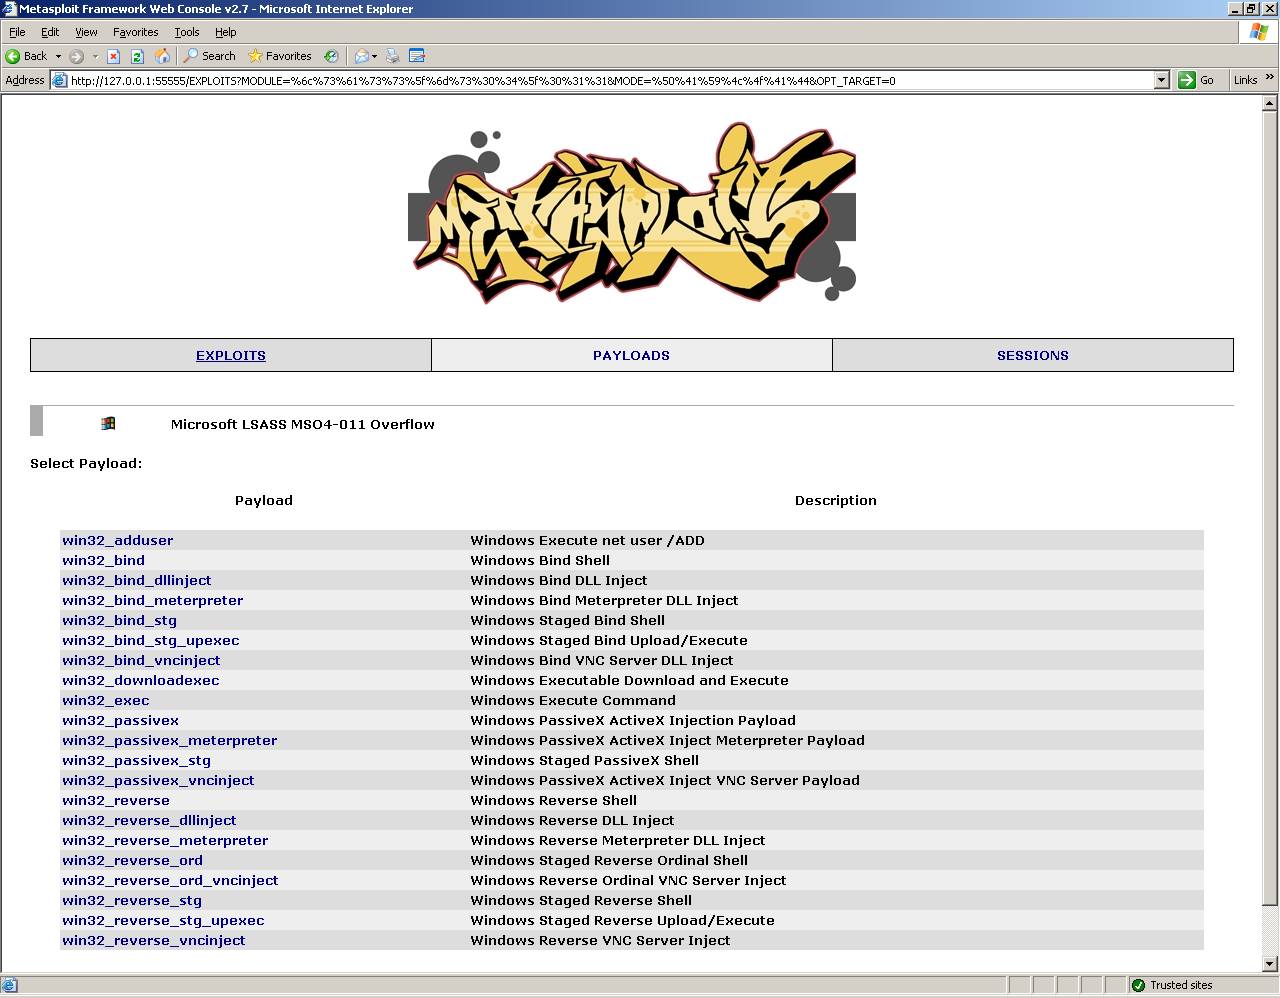Switch to the PAYLOADS tab
Screen dimensions: 1280x998
631,355
